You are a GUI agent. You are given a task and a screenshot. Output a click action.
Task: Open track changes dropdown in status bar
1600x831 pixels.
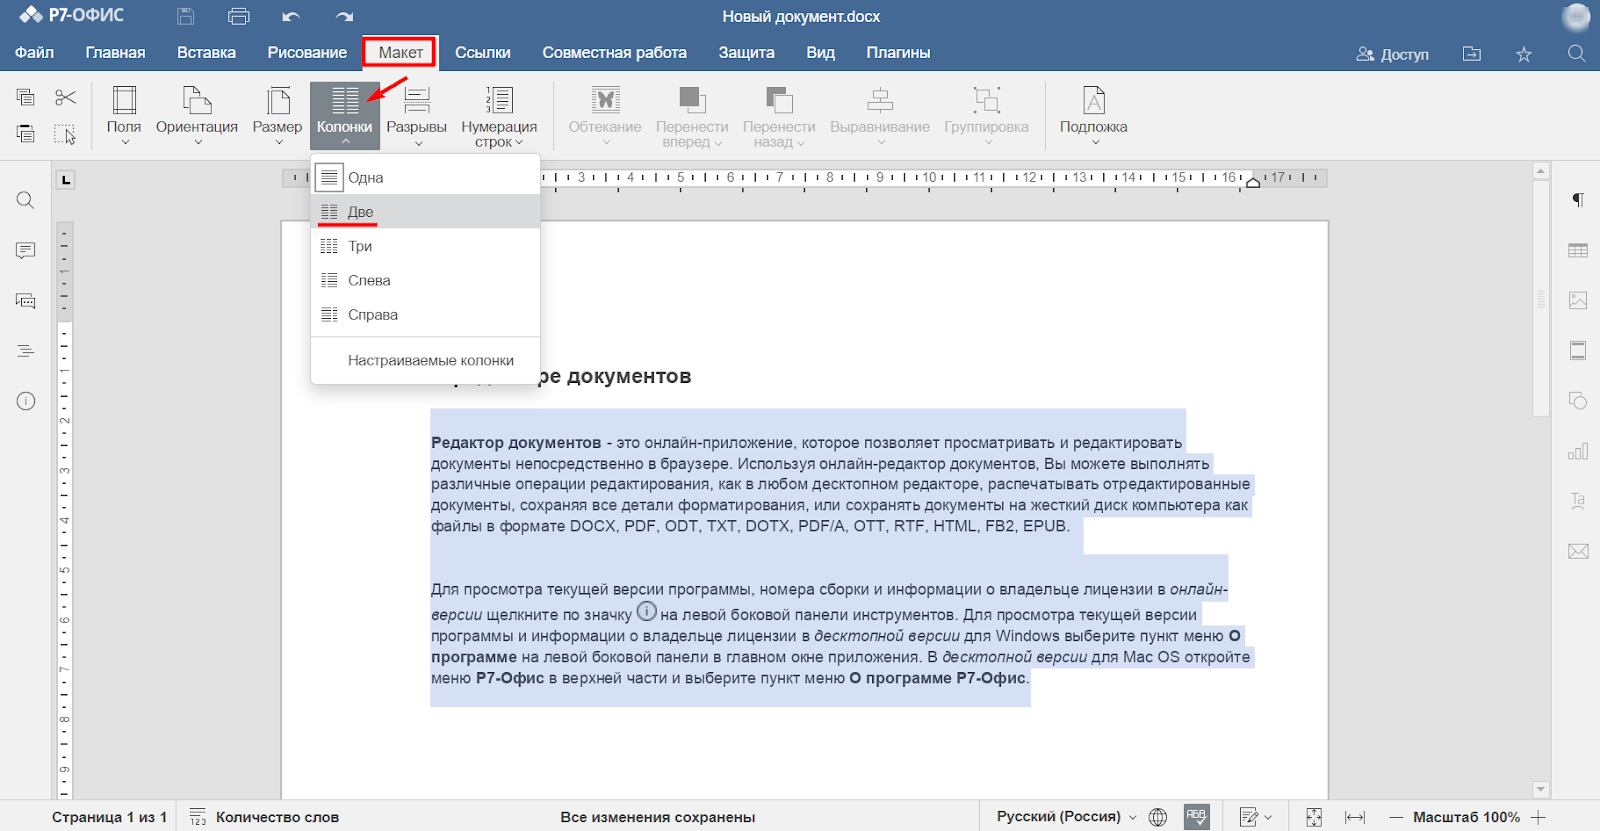pyautogui.click(x=1255, y=817)
